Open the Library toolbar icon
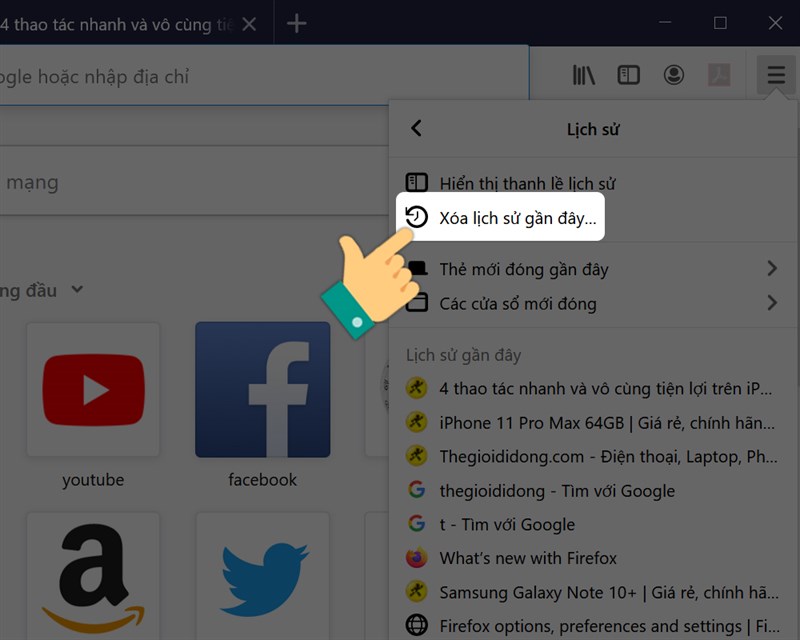This screenshot has height=640, width=800. [x=583, y=75]
